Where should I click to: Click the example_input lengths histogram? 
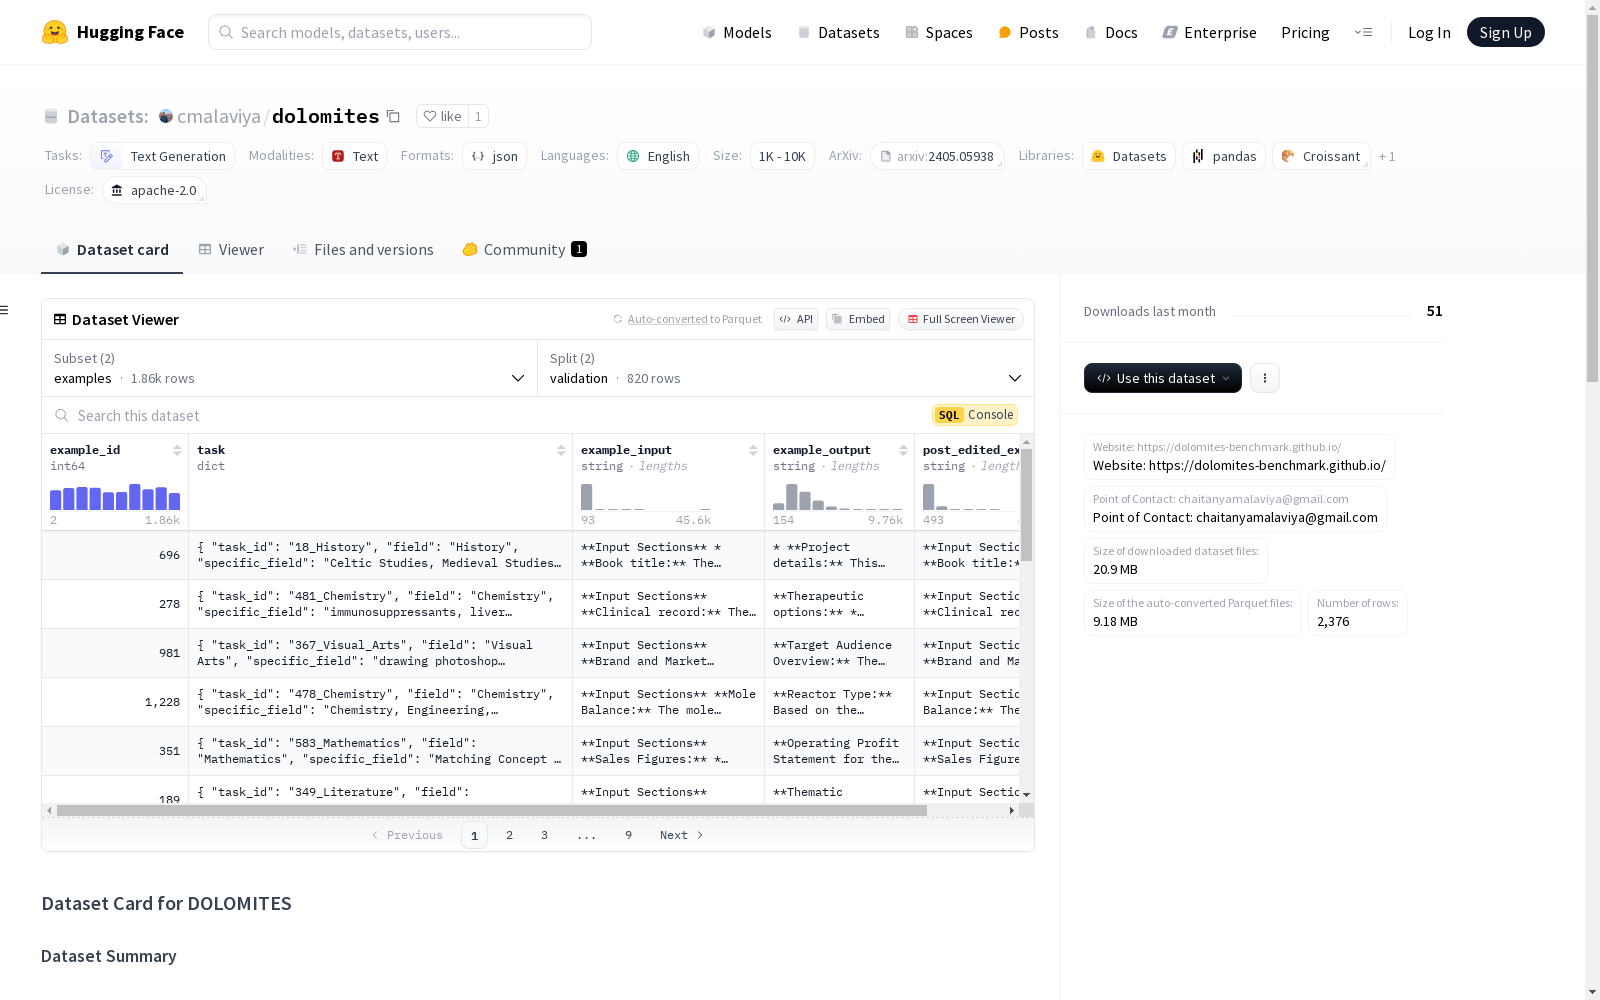(646, 497)
